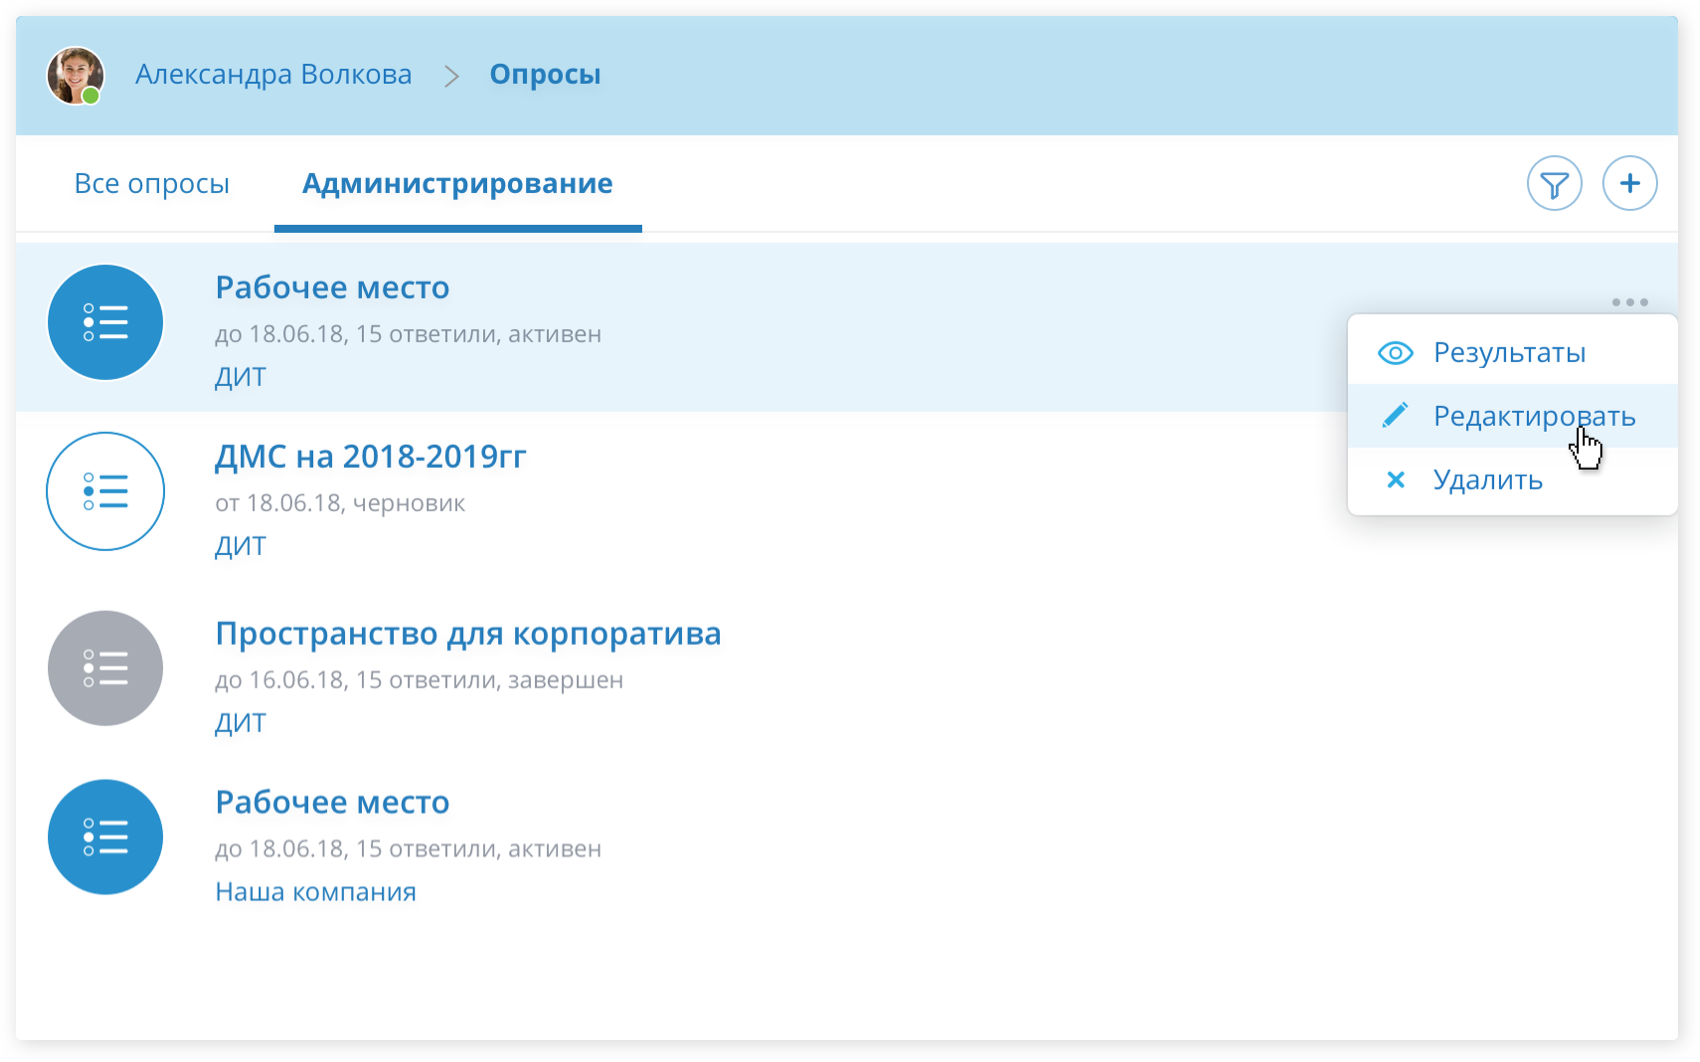Click the X icon next to Удалить
The image size is (1700, 1062).
click(x=1396, y=480)
